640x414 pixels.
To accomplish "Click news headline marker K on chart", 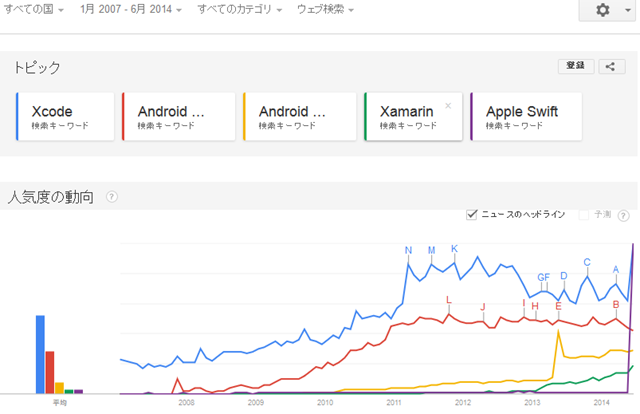I will [x=454, y=249].
